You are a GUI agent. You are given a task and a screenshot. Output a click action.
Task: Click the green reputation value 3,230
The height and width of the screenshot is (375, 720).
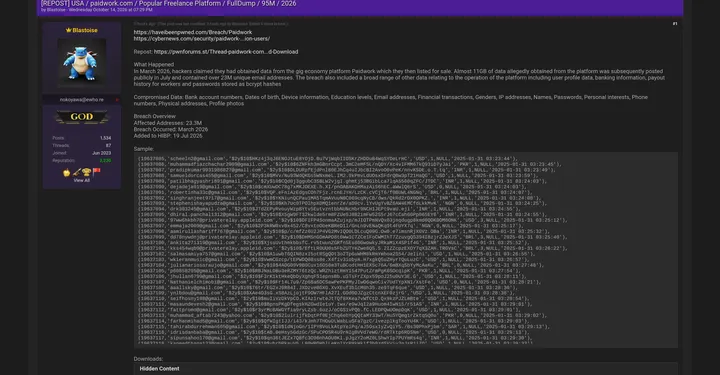coord(106,161)
